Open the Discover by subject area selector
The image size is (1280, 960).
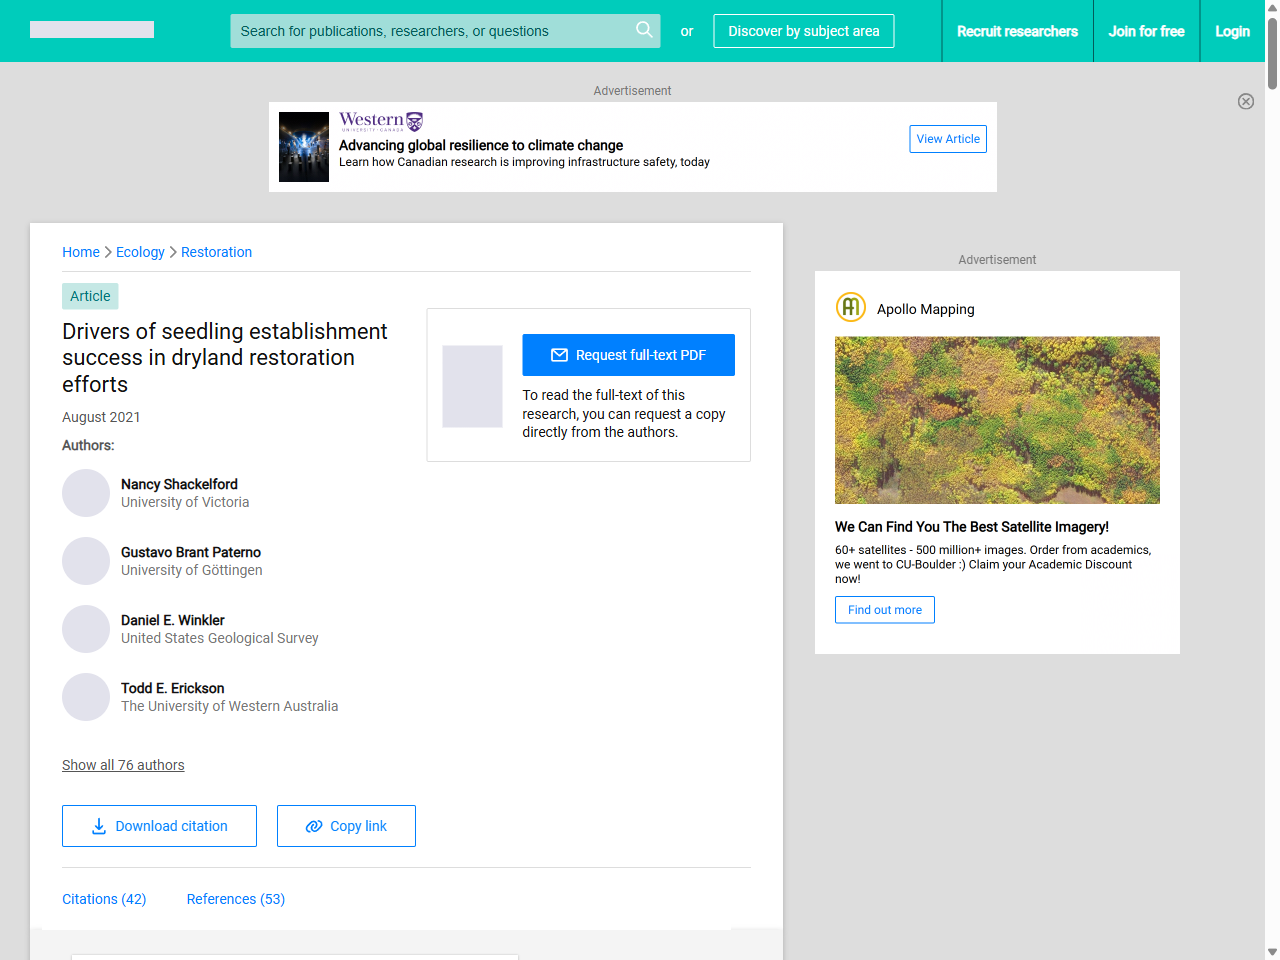click(x=803, y=31)
